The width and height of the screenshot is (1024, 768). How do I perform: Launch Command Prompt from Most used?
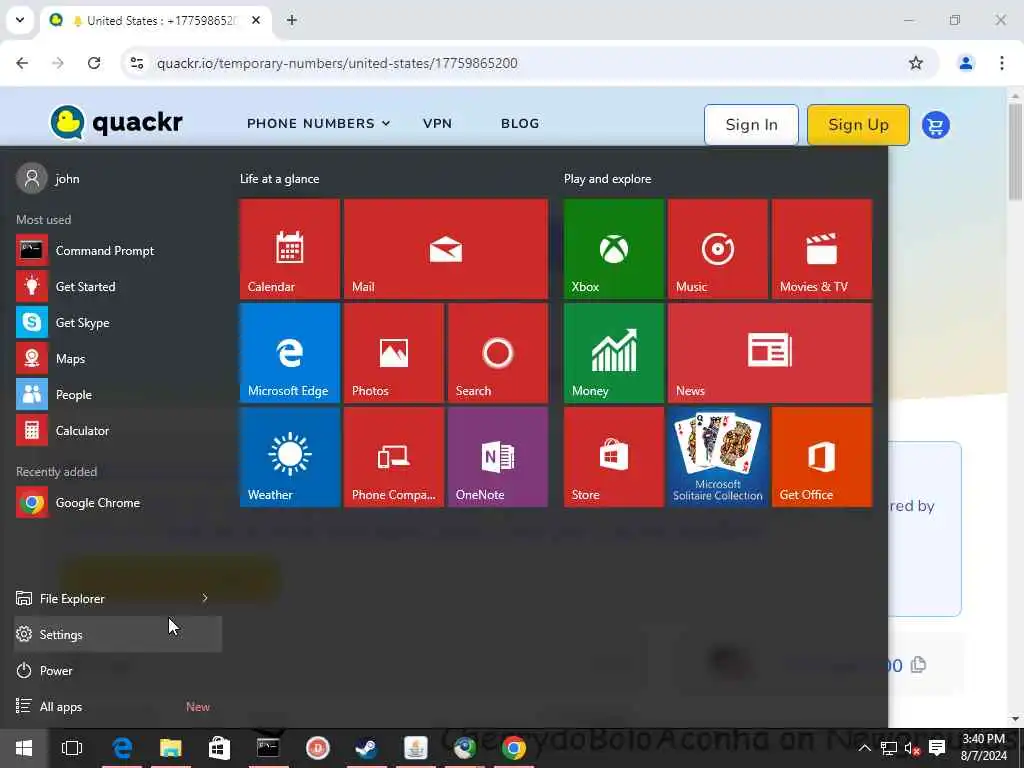point(118,251)
